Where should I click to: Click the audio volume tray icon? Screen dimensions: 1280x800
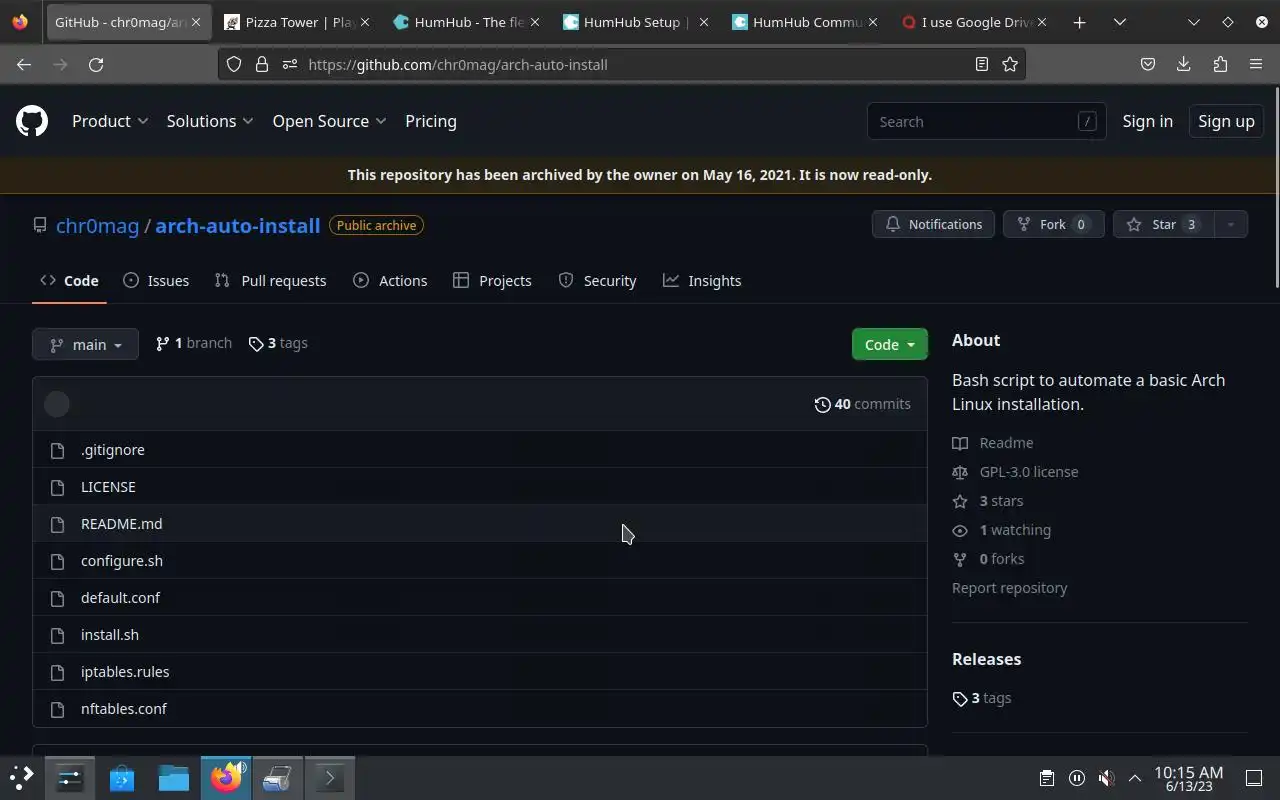pos(1106,778)
